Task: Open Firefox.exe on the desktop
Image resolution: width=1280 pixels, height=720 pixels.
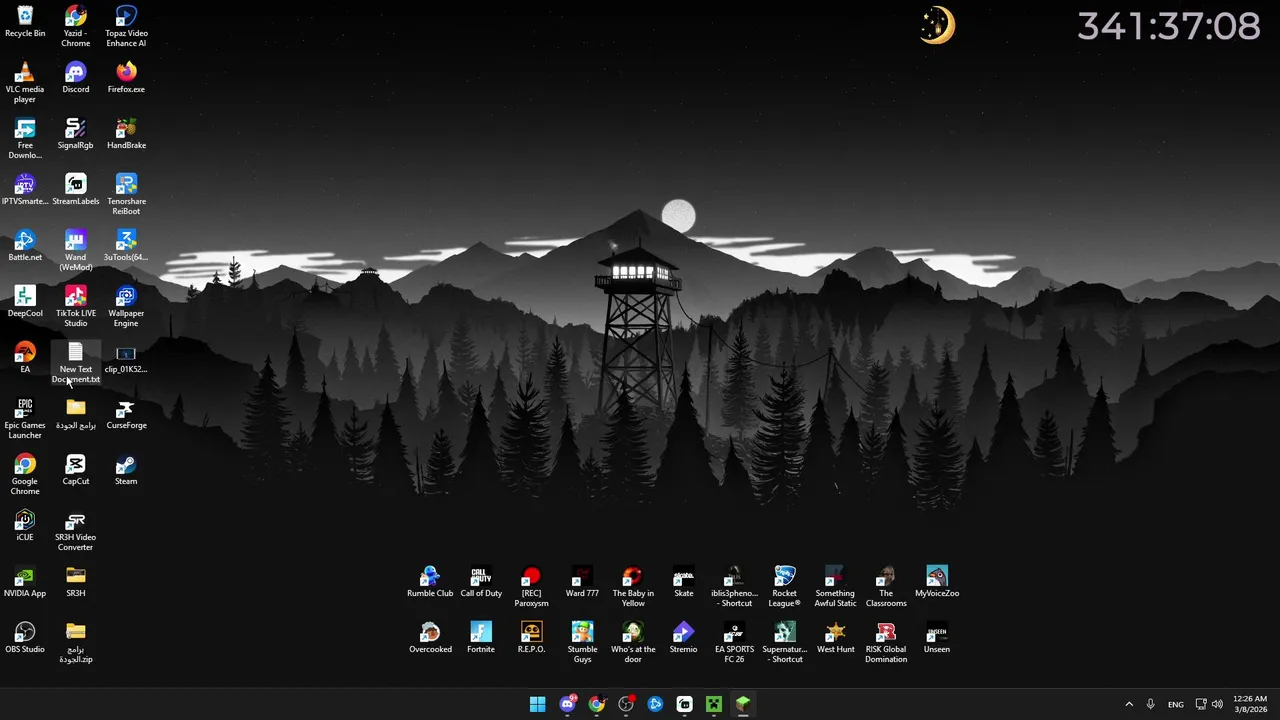Action: tap(126, 78)
